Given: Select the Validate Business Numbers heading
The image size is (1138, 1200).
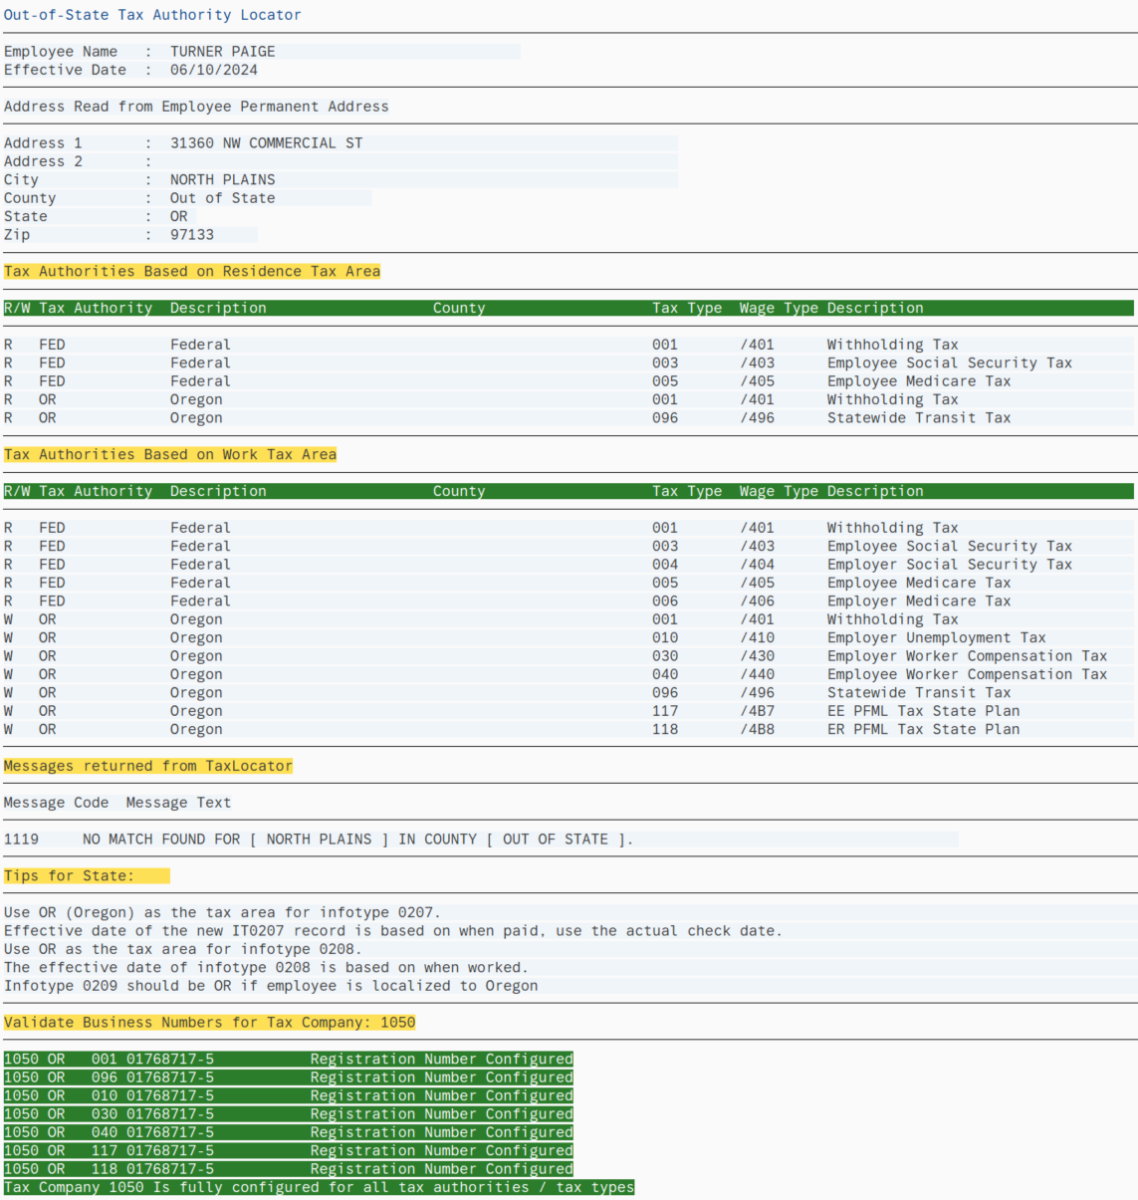Looking at the screenshot, I should coord(209,1022).
